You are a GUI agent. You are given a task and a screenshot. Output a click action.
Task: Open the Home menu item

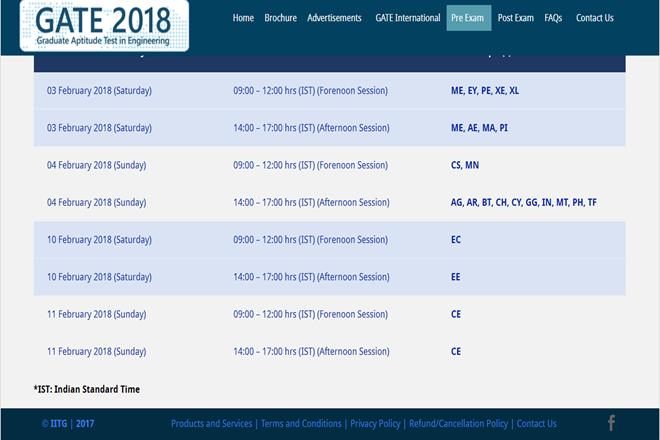coord(243,18)
